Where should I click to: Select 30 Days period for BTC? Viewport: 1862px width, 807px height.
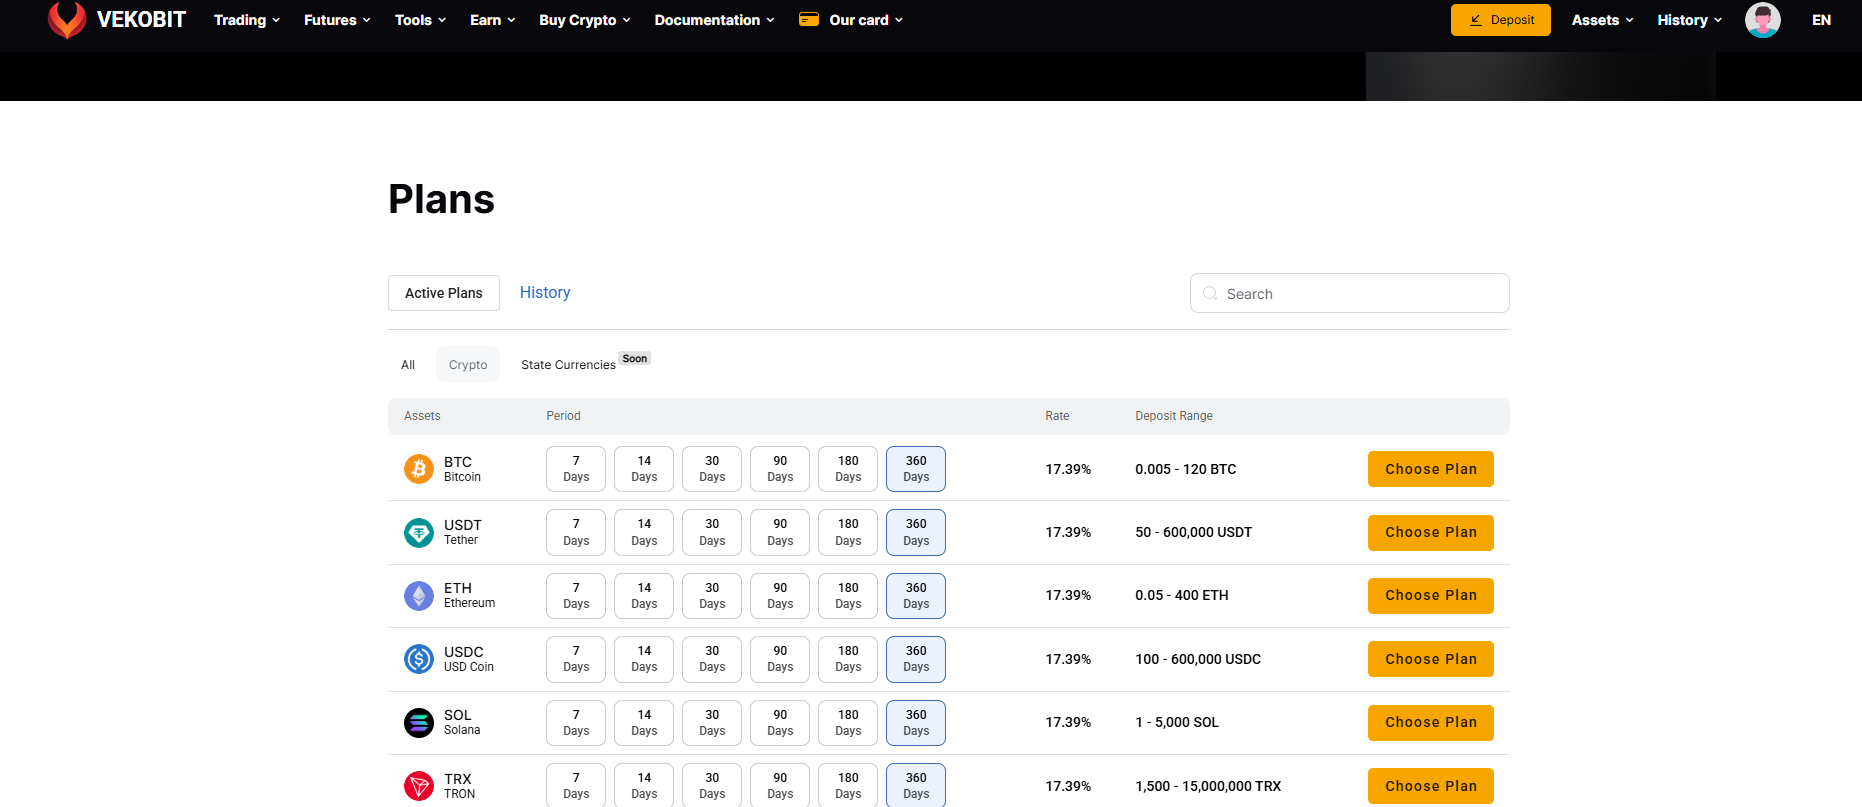click(x=712, y=469)
